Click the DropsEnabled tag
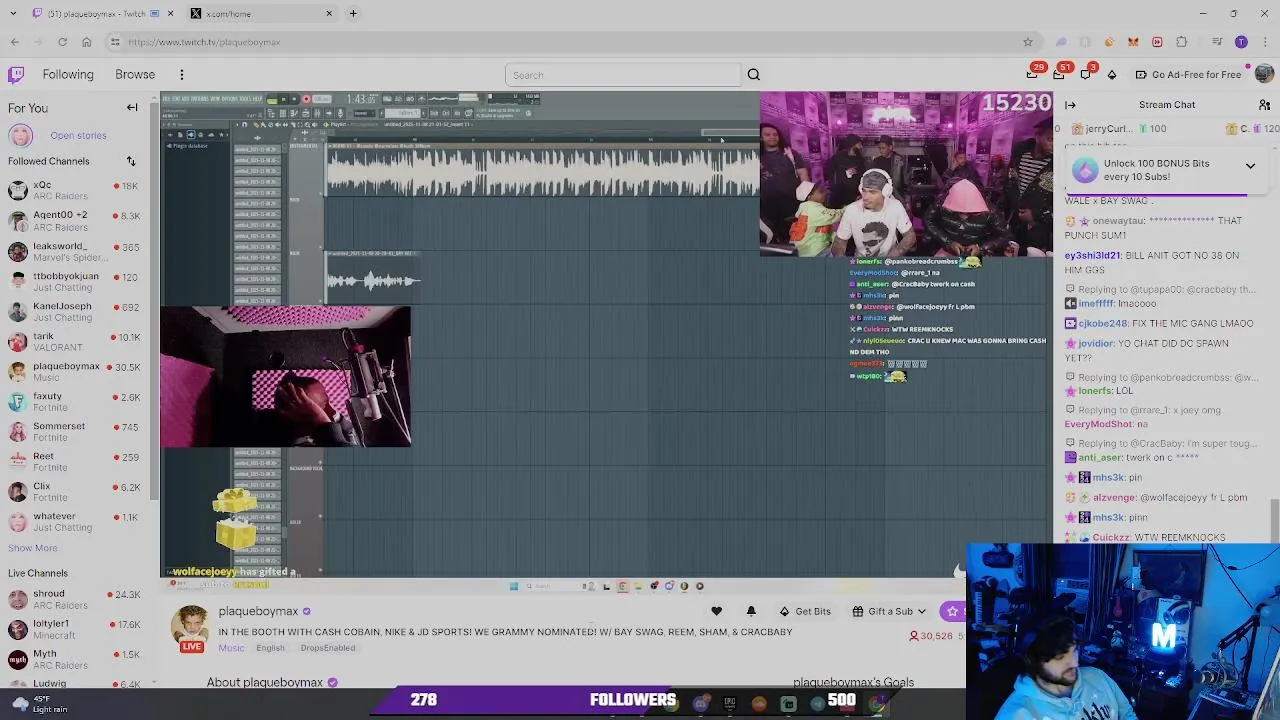 click(327, 648)
